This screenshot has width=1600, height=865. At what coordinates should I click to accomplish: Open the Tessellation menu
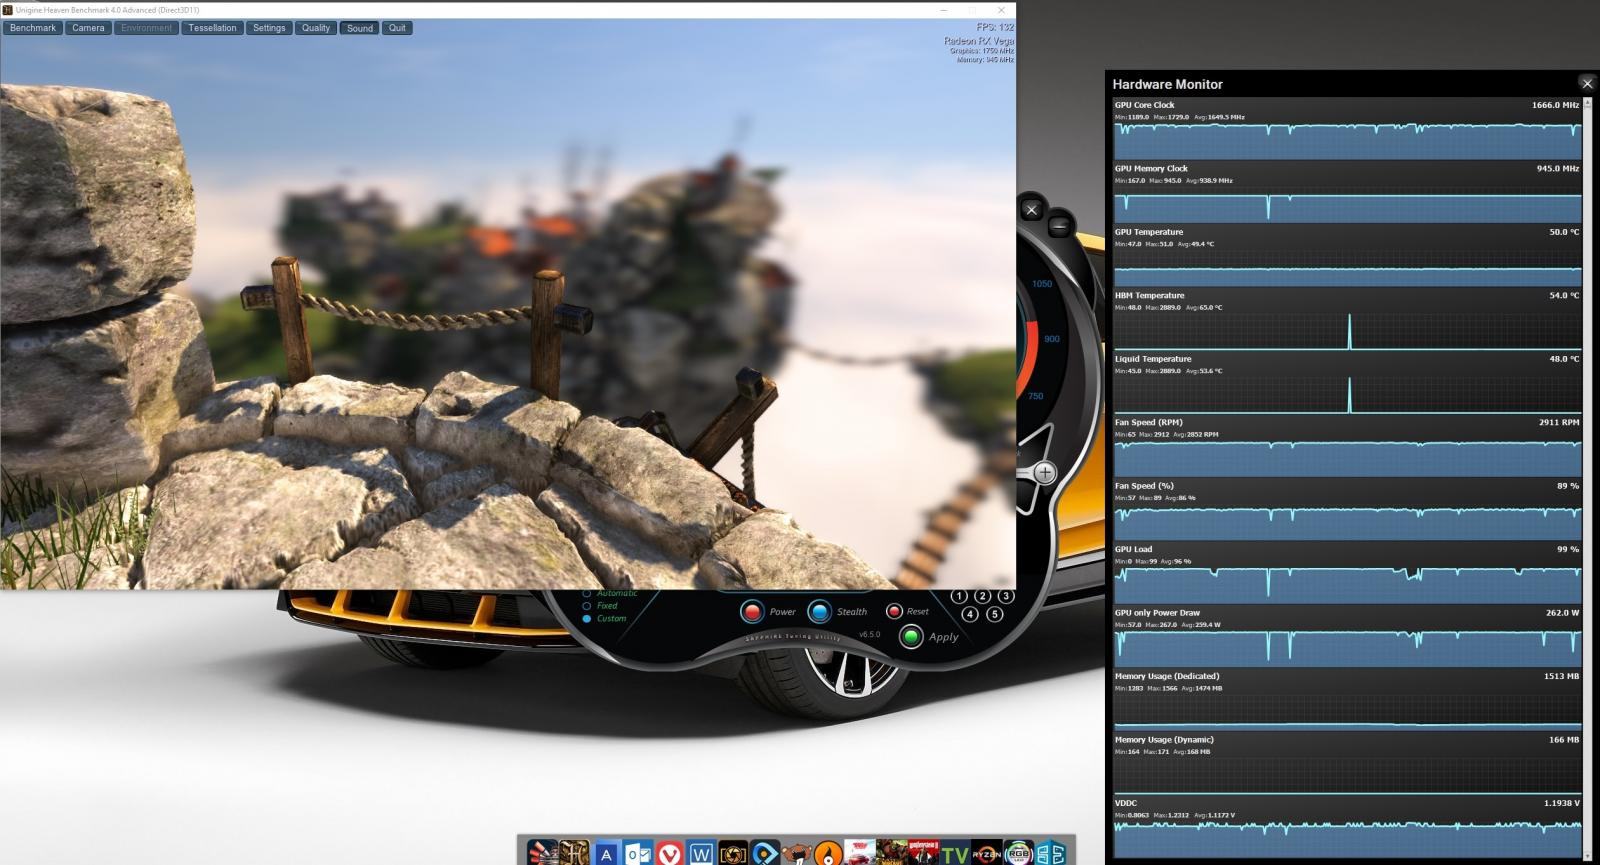212,28
